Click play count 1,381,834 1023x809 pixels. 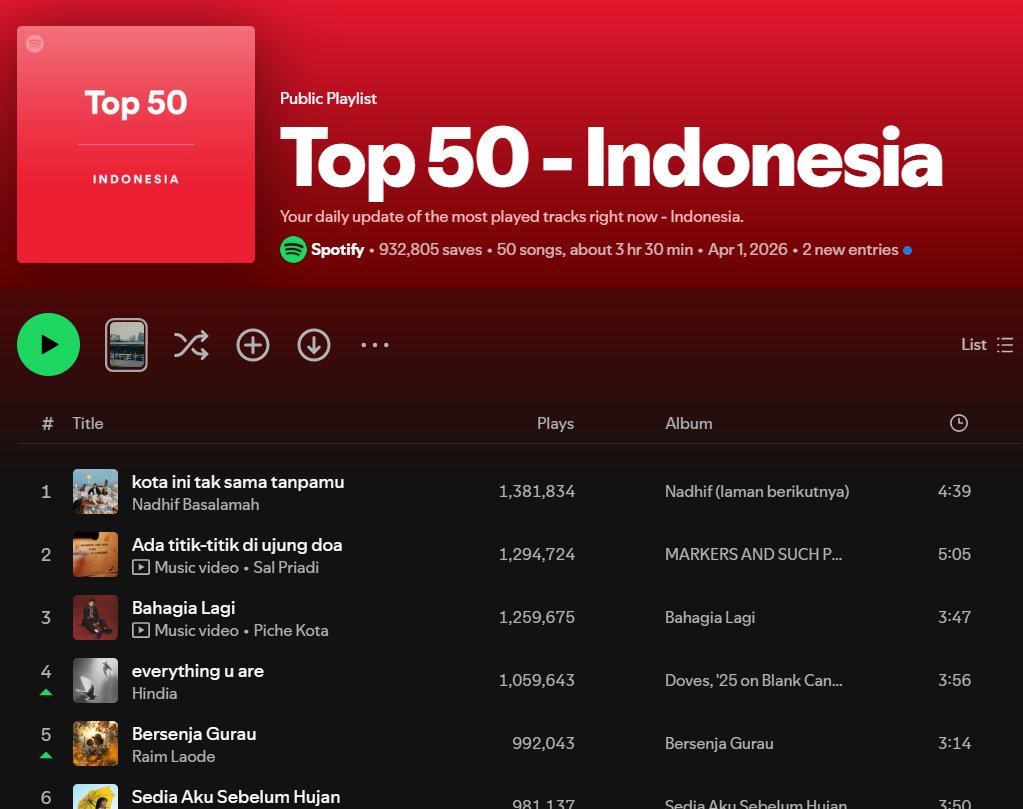(x=536, y=491)
